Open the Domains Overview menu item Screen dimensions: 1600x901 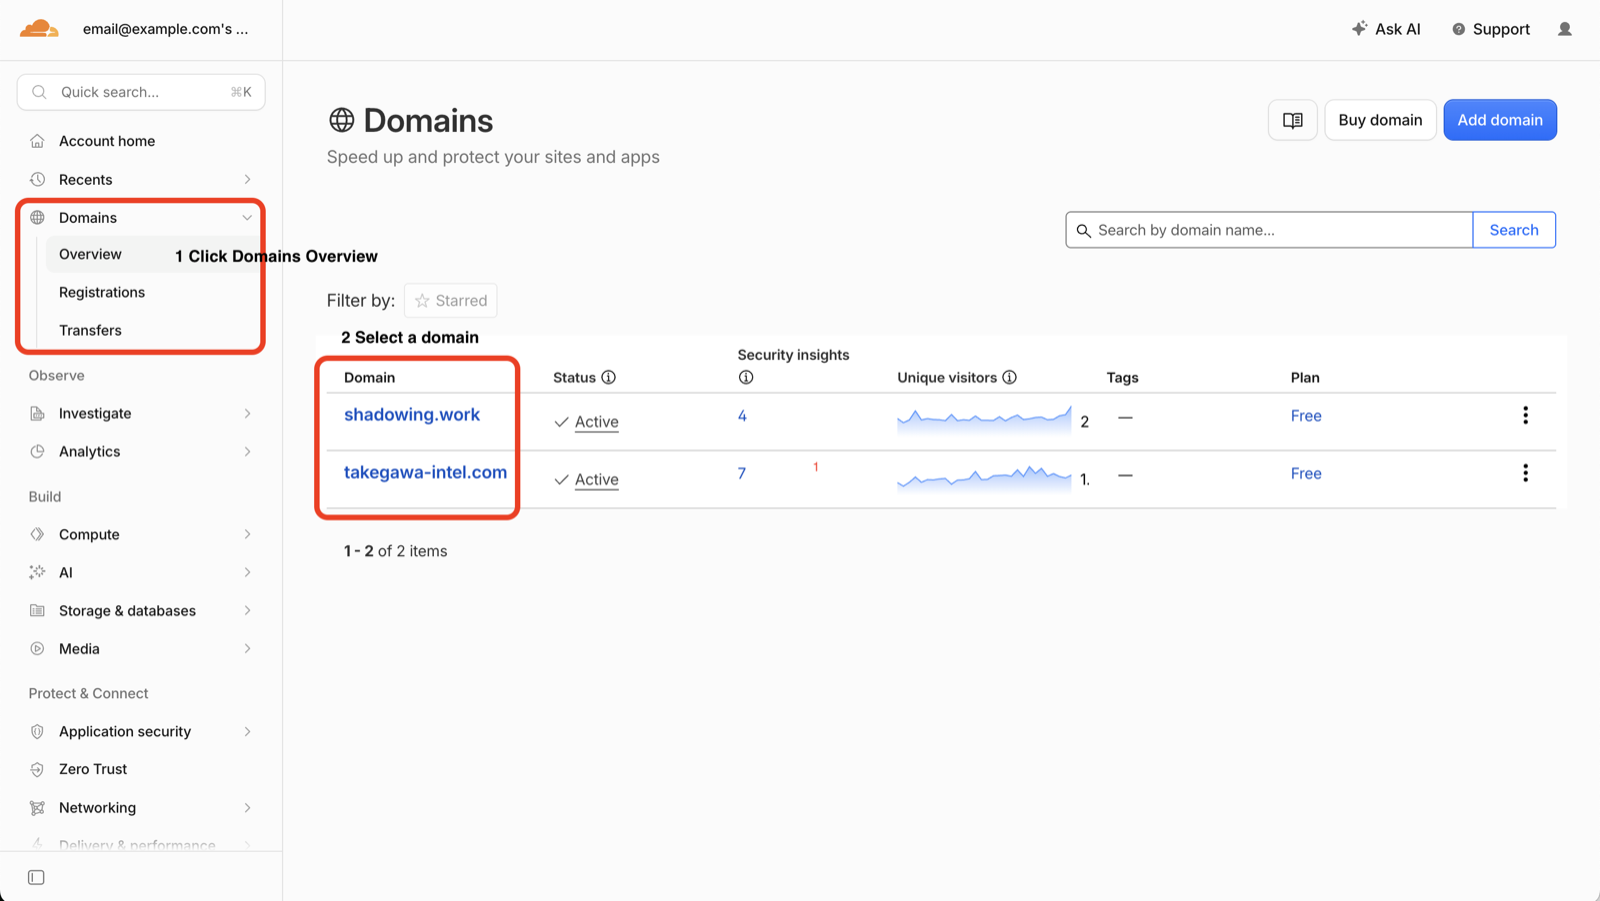[90, 254]
